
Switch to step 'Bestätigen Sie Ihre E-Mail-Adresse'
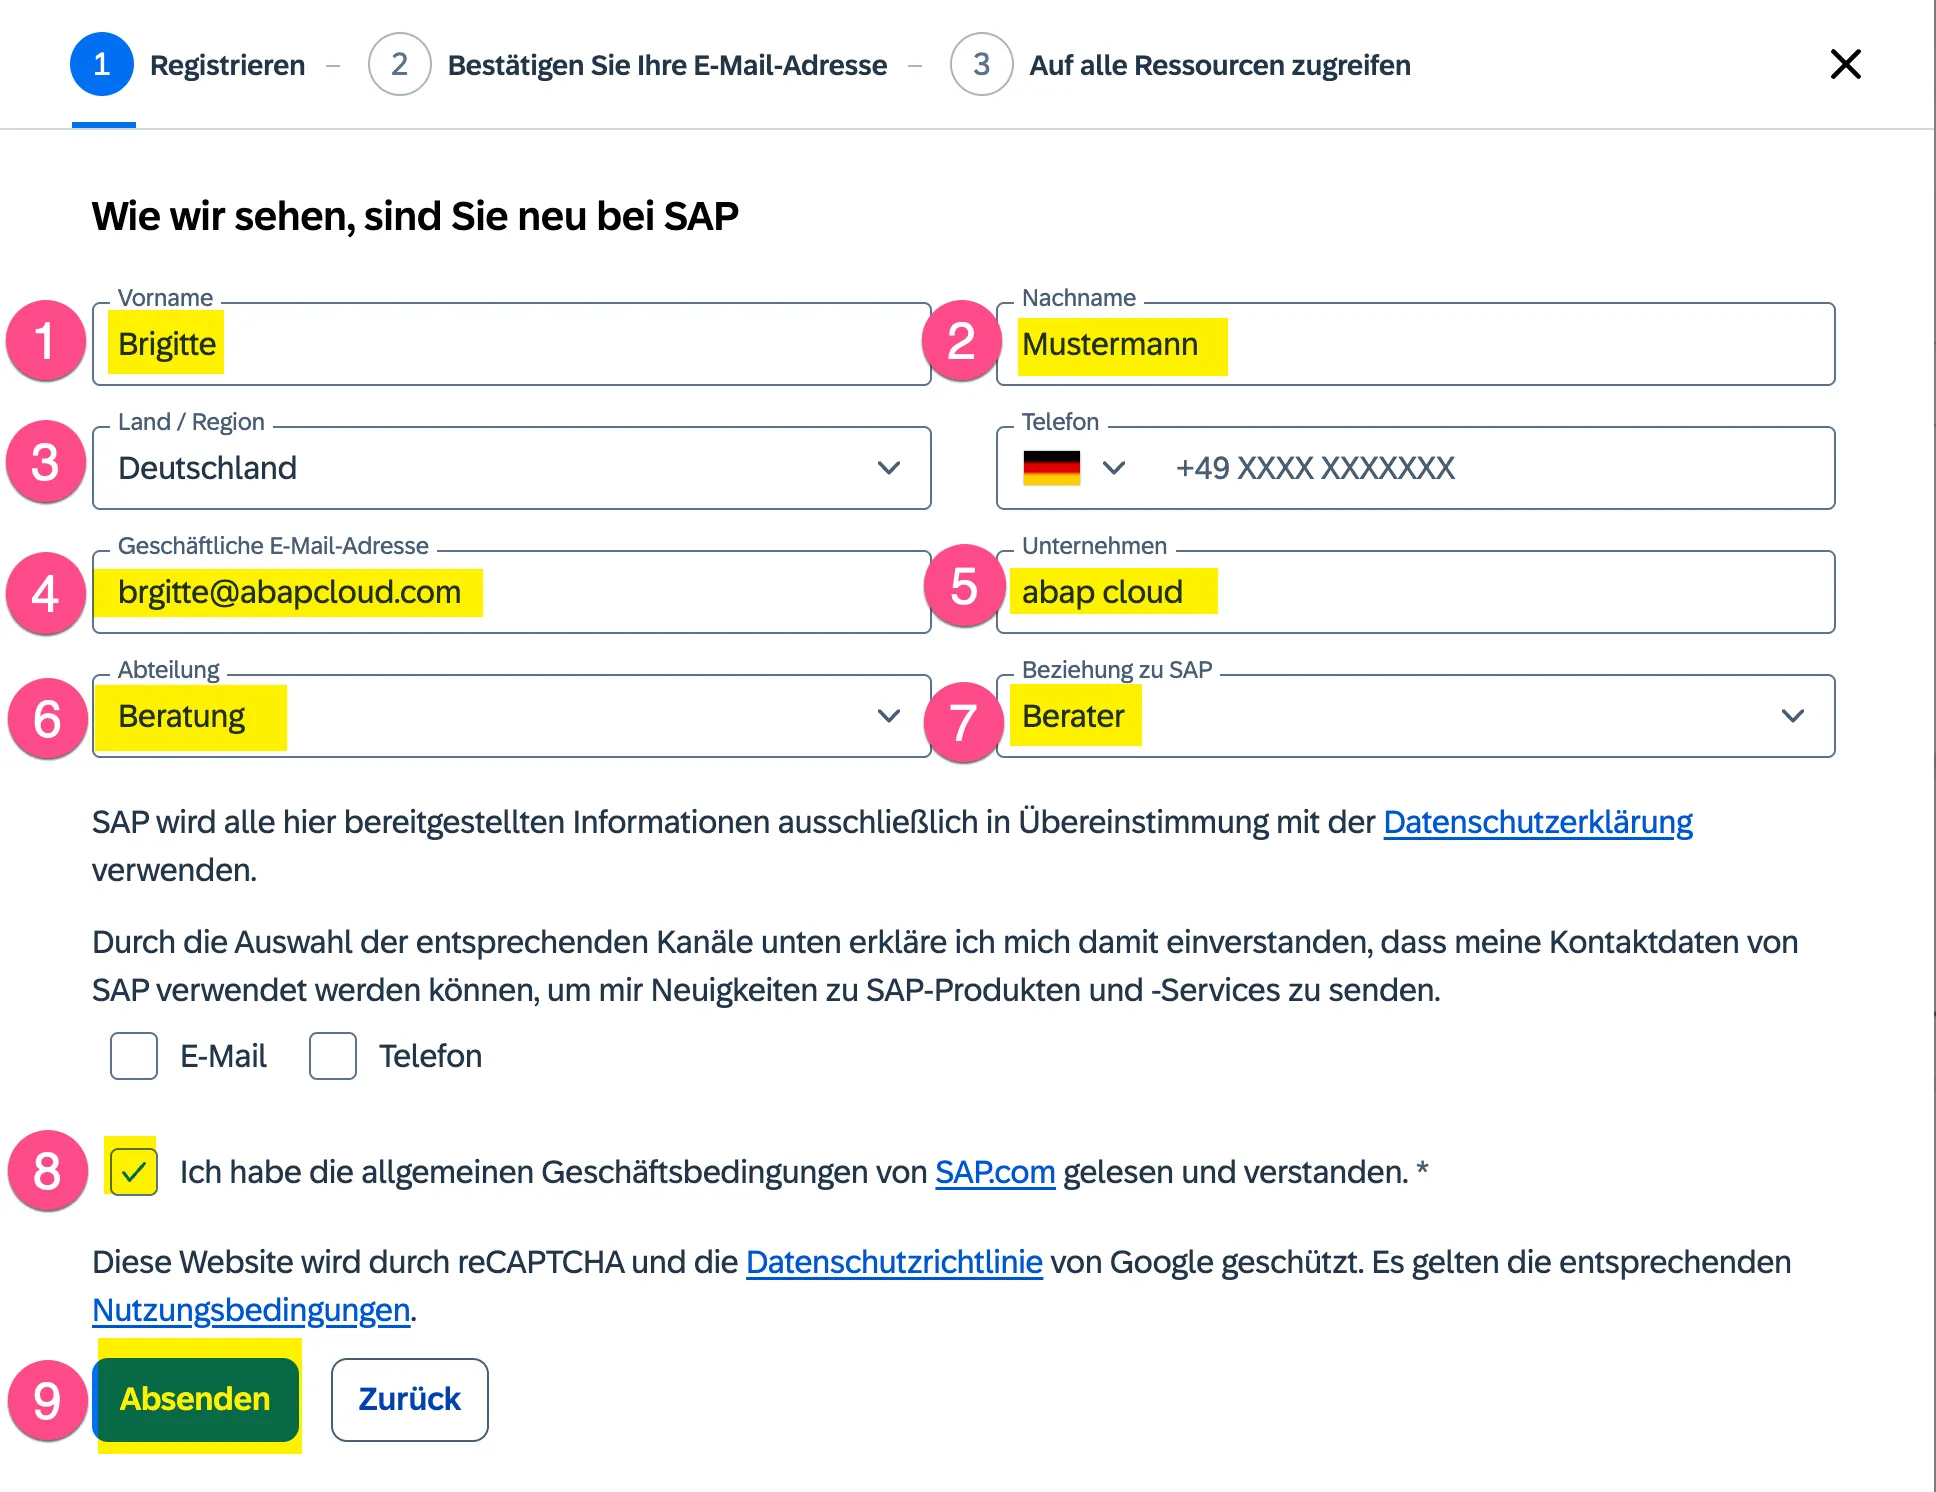[667, 64]
